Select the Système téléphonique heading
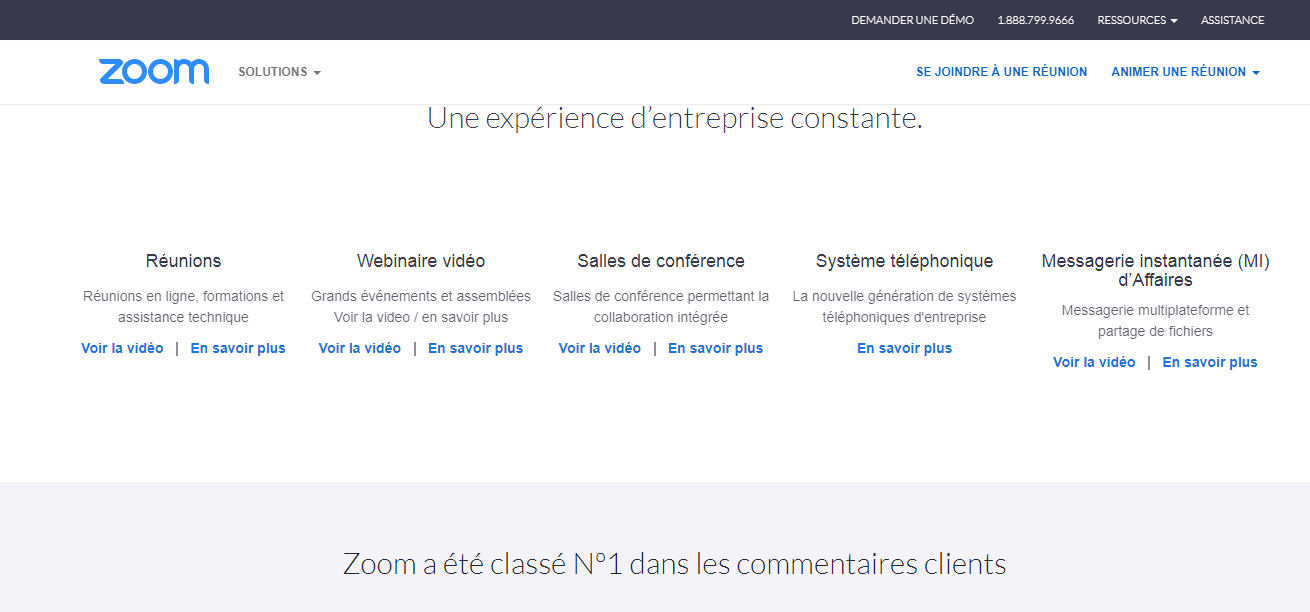The image size is (1310, 612). click(x=904, y=261)
